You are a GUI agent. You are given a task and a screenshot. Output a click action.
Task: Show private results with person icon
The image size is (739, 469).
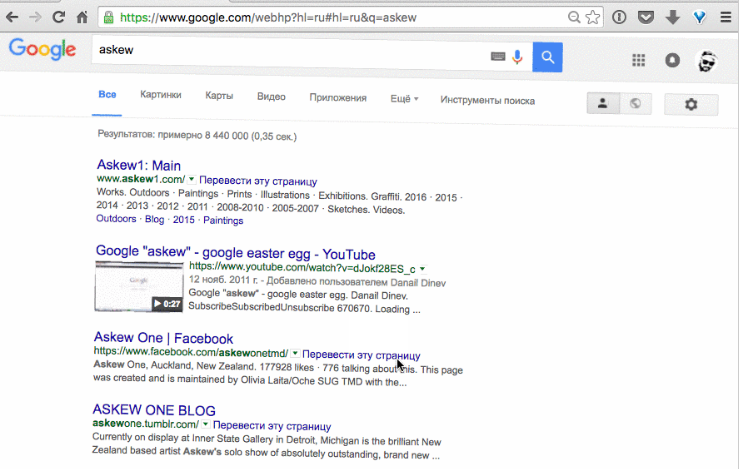click(x=603, y=103)
